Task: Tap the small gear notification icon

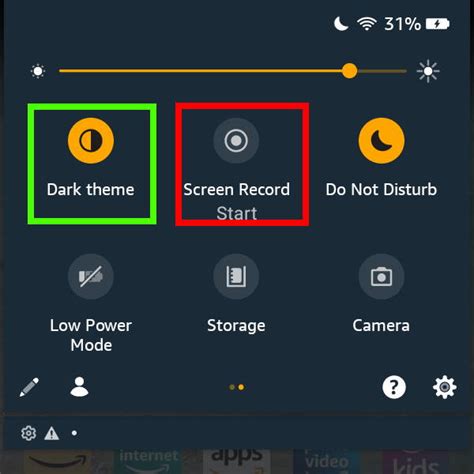Action: [x=29, y=433]
